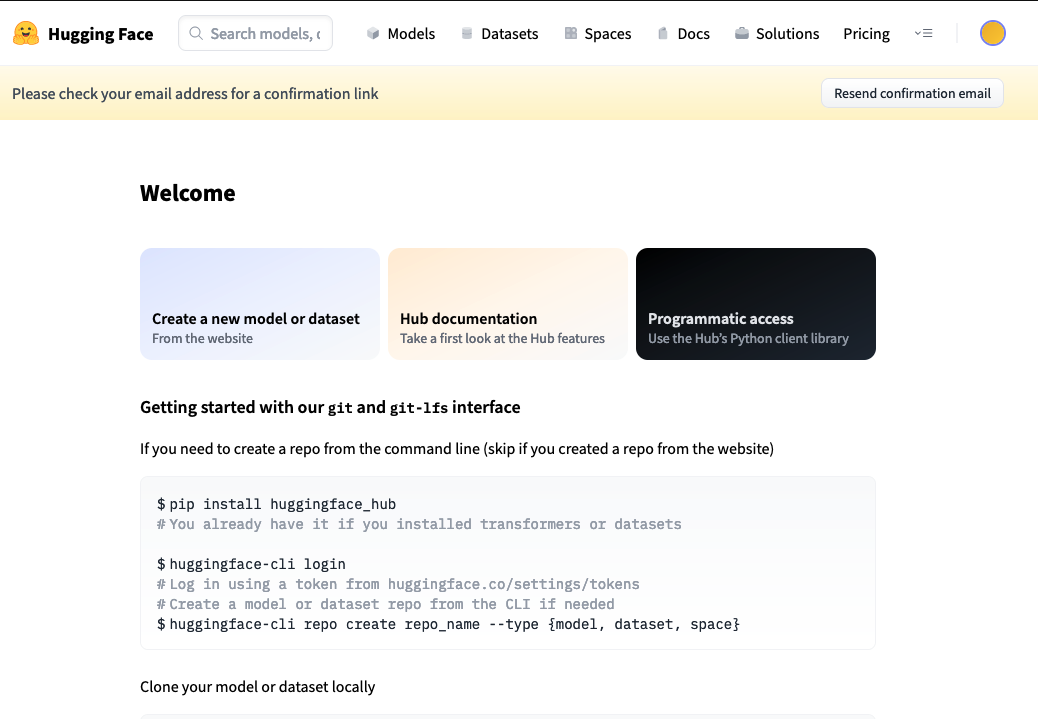Select Docs in the navigation bar
The height and width of the screenshot is (719, 1038).
[x=692, y=33]
